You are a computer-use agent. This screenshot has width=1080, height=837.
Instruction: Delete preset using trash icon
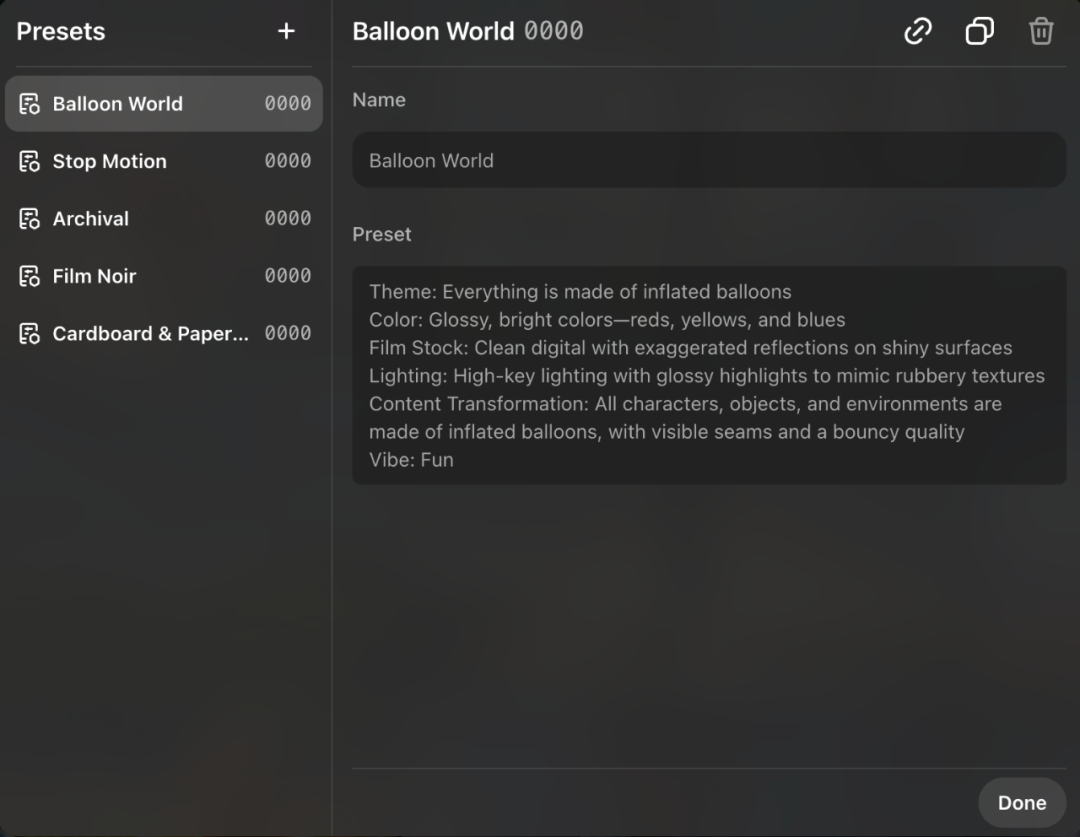tap(1041, 31)
